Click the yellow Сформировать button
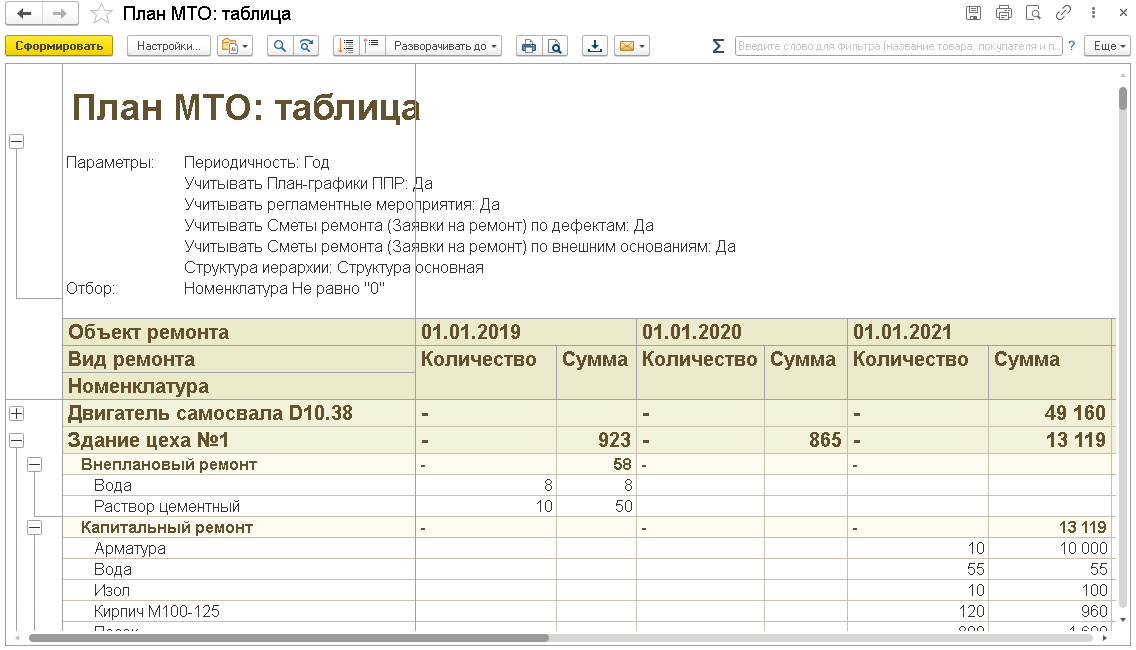 point(59,46)
